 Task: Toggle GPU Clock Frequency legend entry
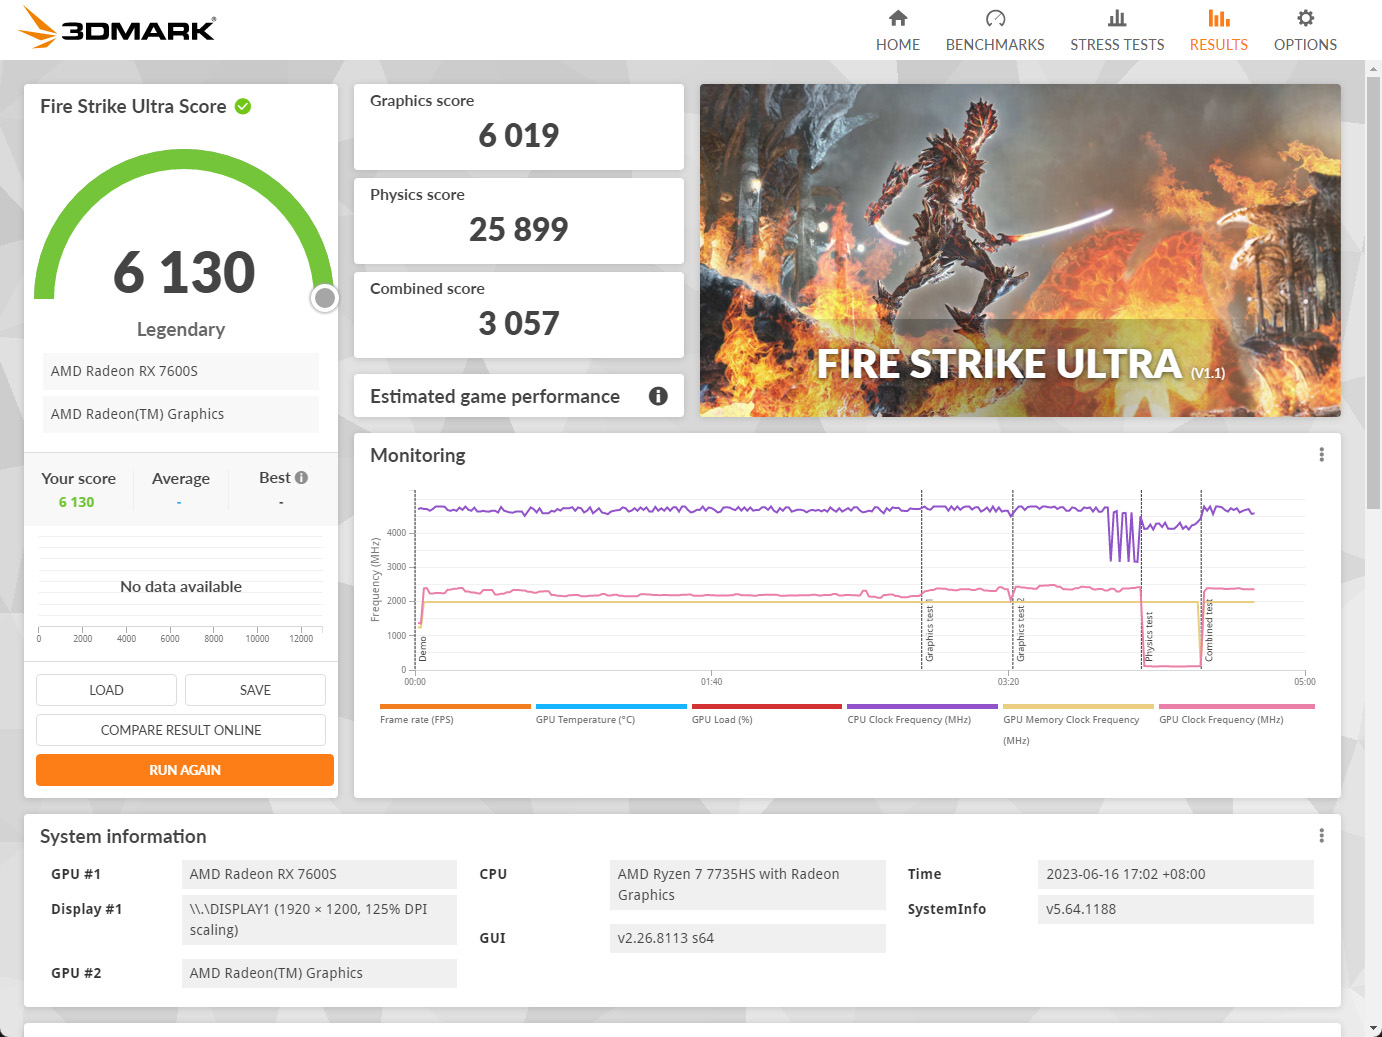point(1236,714)
